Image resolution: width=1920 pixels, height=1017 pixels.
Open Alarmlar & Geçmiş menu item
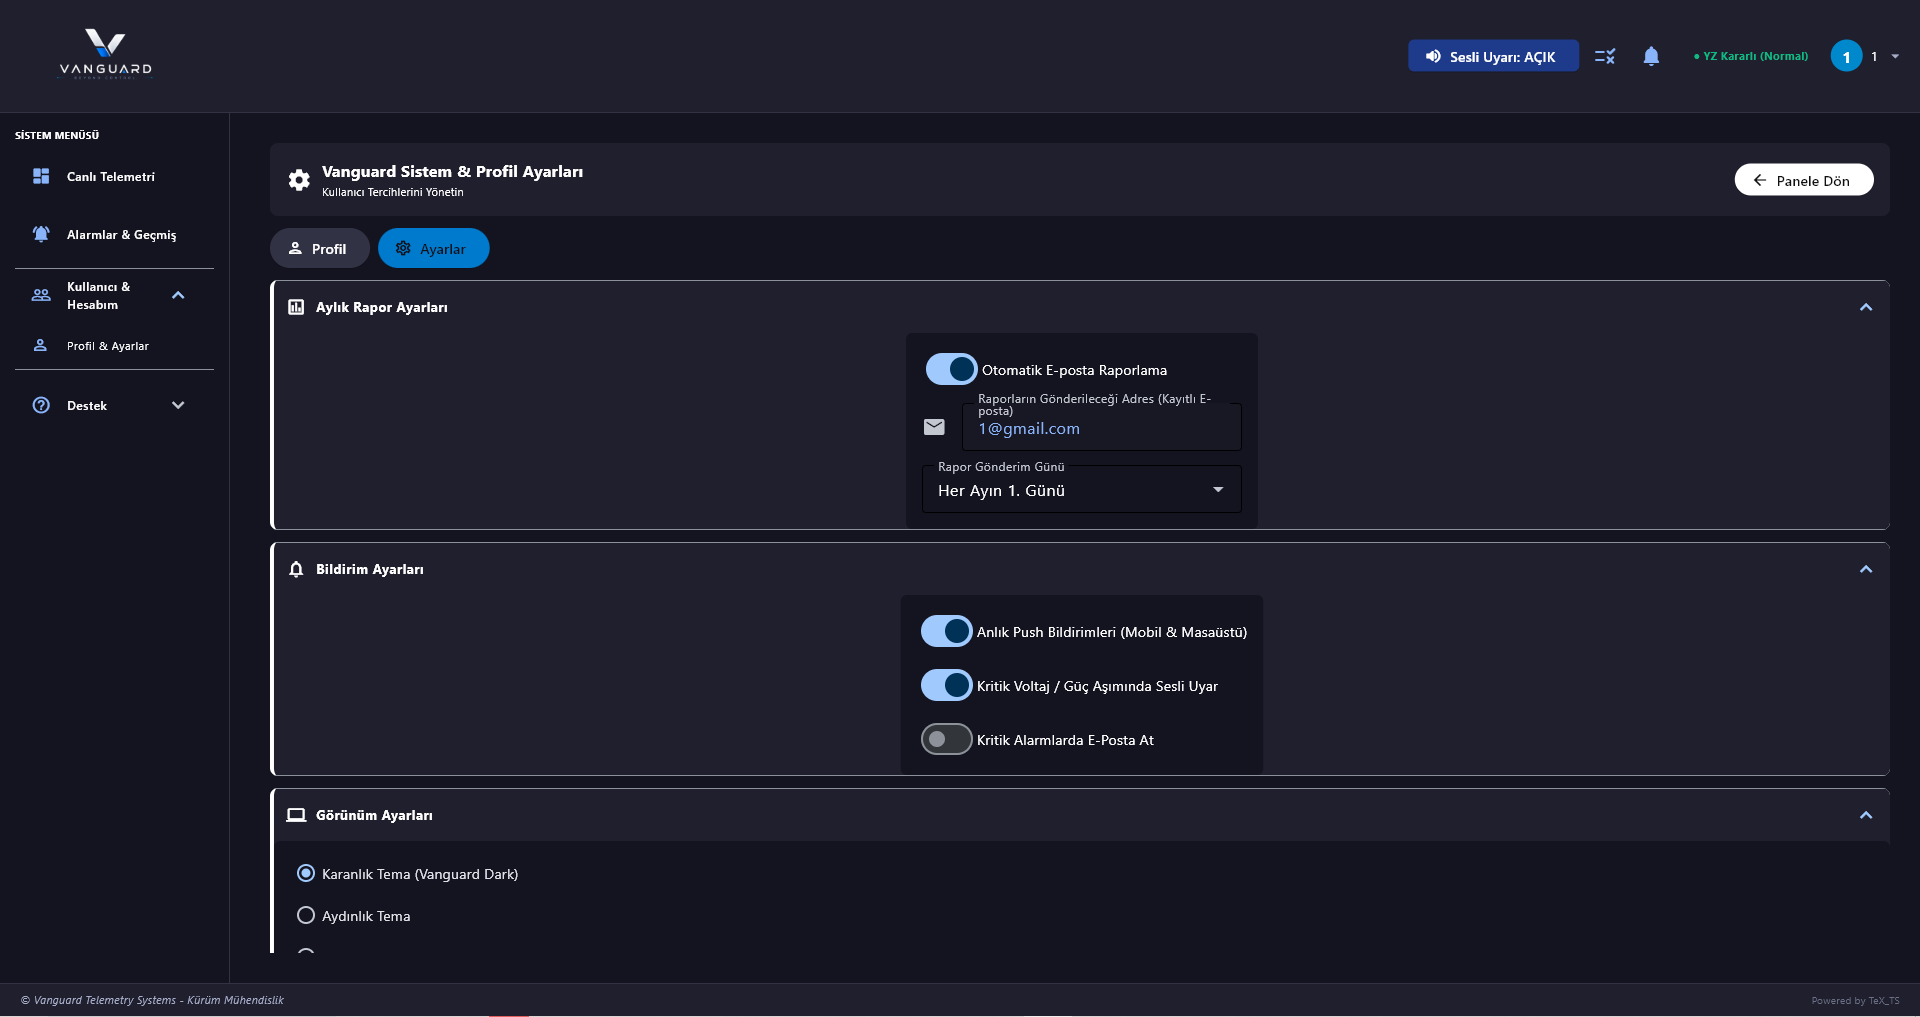pos(114,234)
